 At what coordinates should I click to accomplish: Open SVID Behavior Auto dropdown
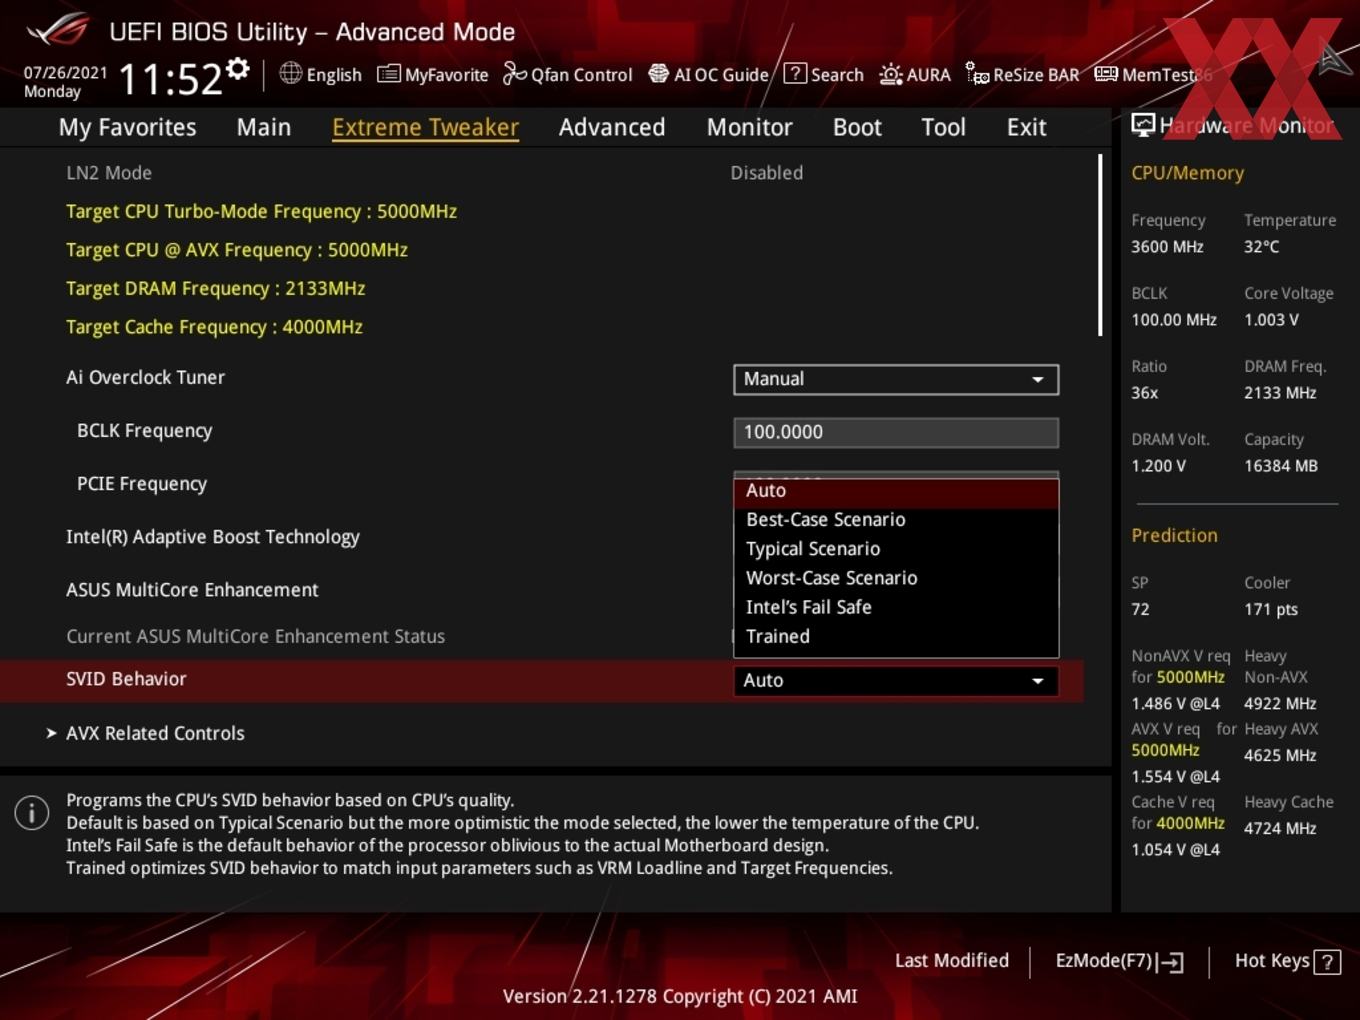point(896,680)
